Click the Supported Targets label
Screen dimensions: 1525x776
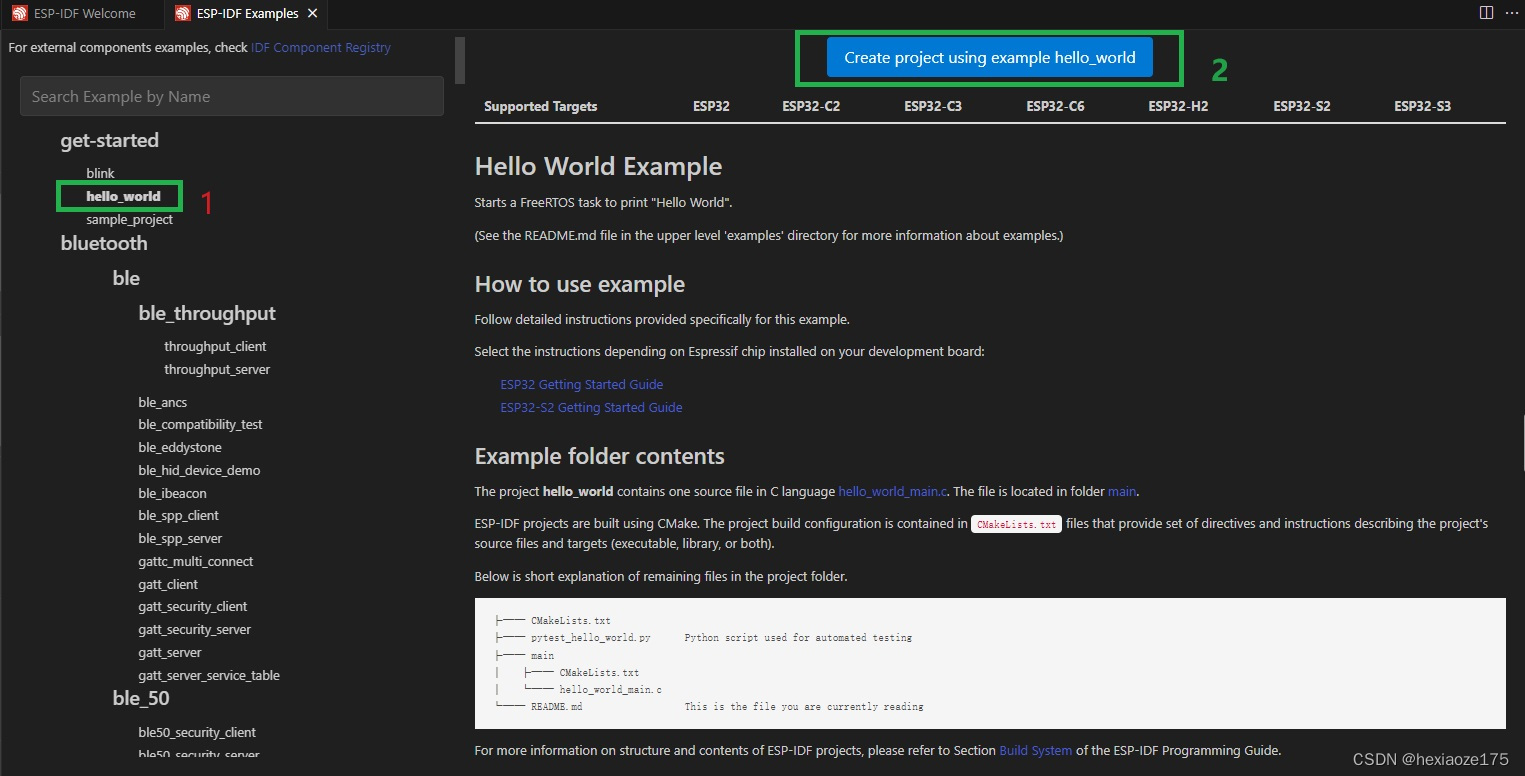[x=541, y=106]
